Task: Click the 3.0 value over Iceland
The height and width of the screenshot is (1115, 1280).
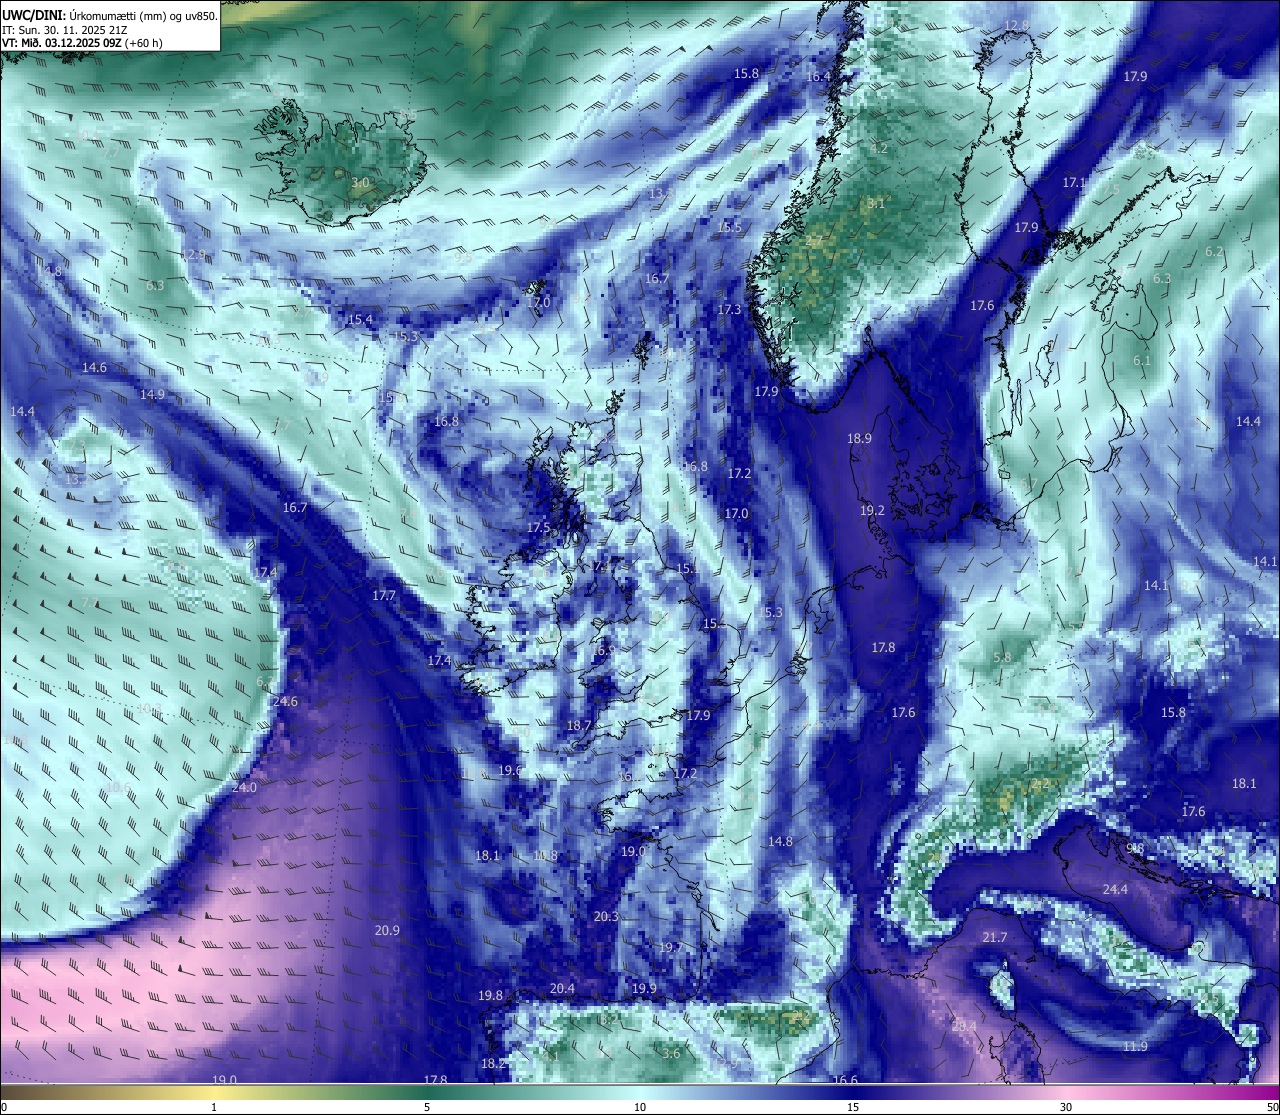Action: pyautogui.click(x=361, y=184)
